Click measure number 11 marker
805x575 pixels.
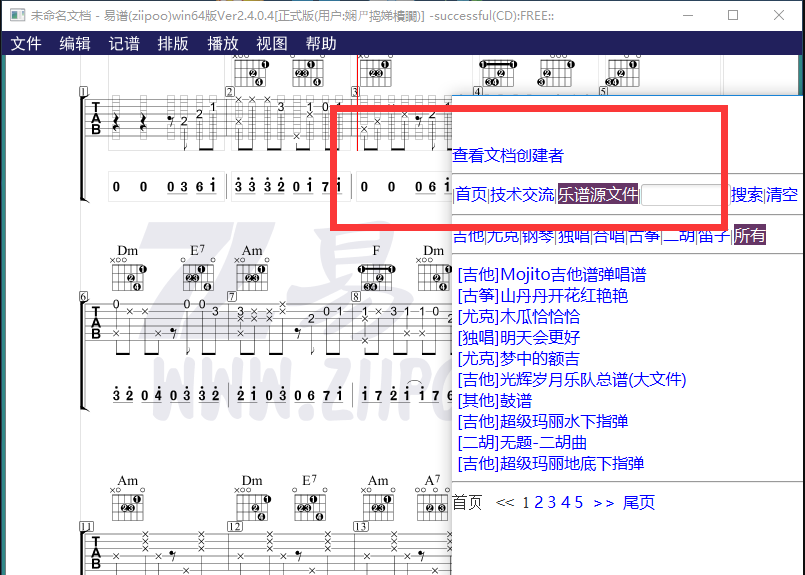[86, 526]
